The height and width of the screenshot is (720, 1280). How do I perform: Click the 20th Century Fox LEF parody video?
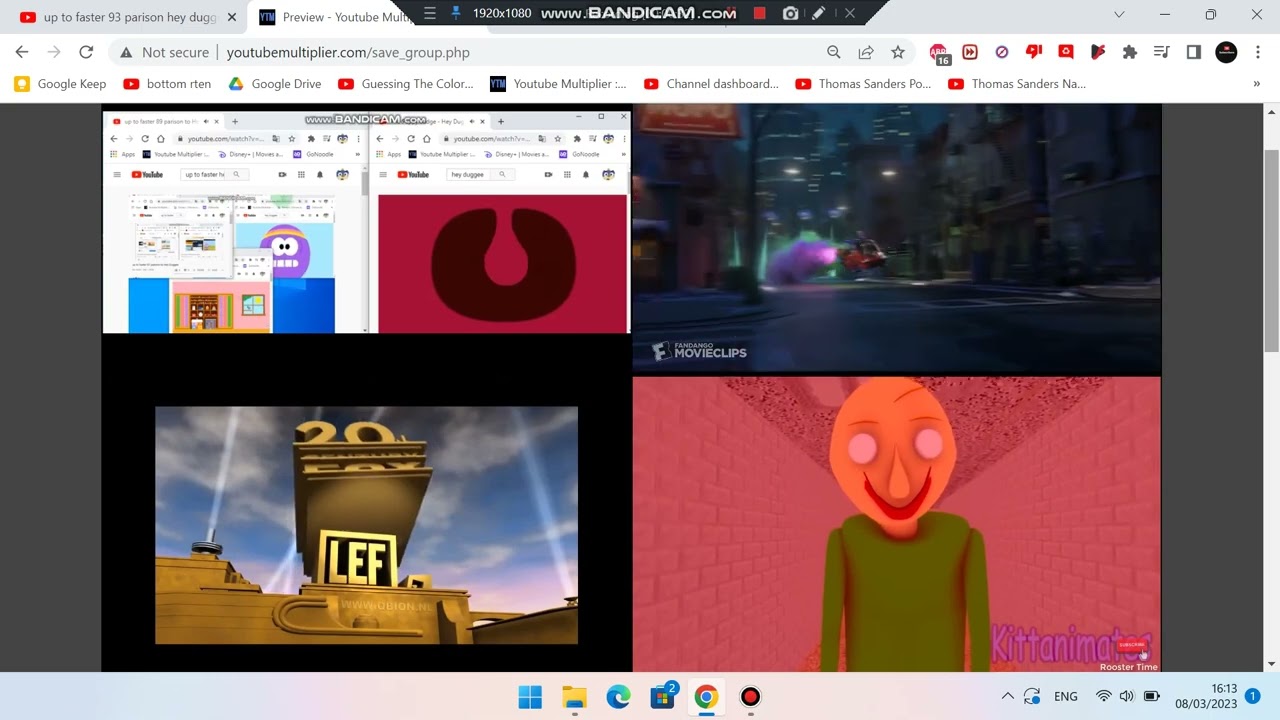(x=366, y=525)
